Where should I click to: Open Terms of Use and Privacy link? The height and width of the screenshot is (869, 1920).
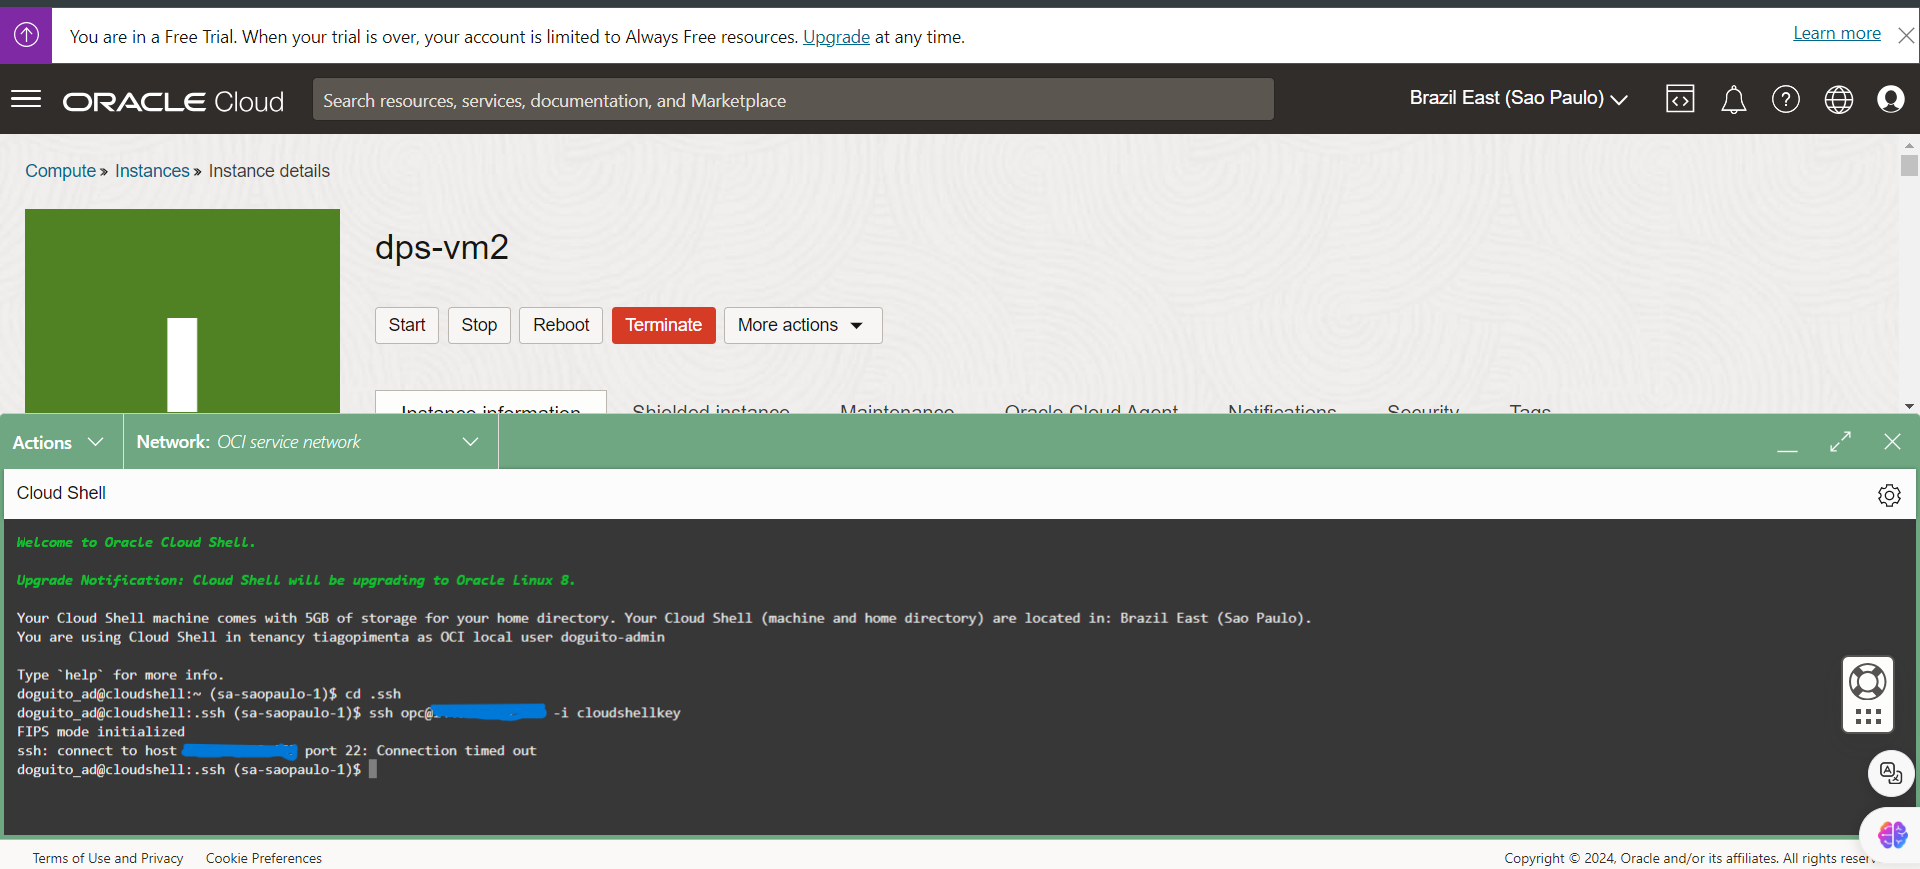click(x=108, y=858)
